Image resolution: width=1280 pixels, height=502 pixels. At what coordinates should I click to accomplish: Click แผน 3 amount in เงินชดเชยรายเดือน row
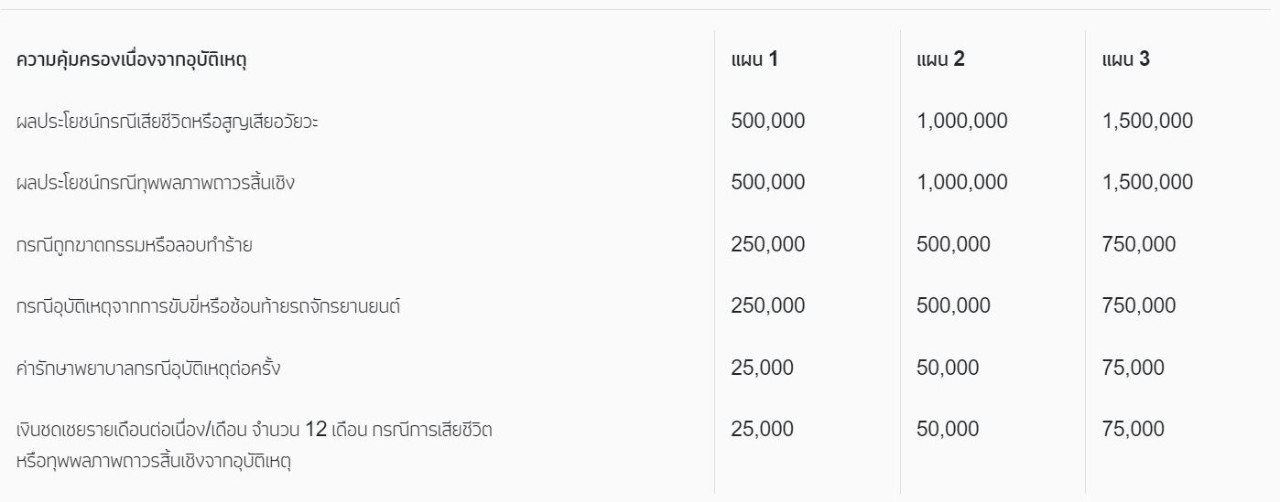tap(1133, 429)
